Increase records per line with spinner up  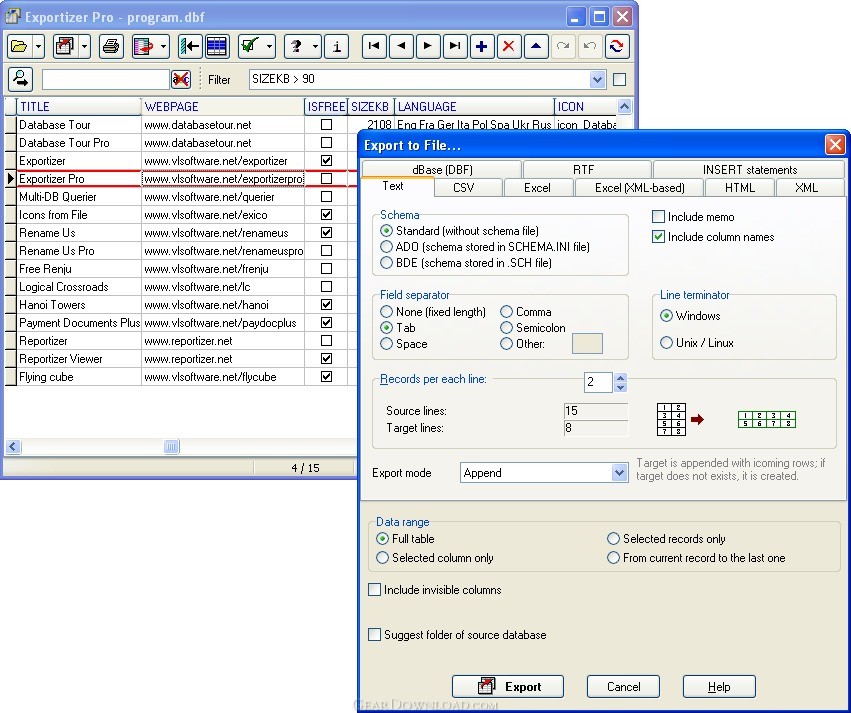(620, 377)
